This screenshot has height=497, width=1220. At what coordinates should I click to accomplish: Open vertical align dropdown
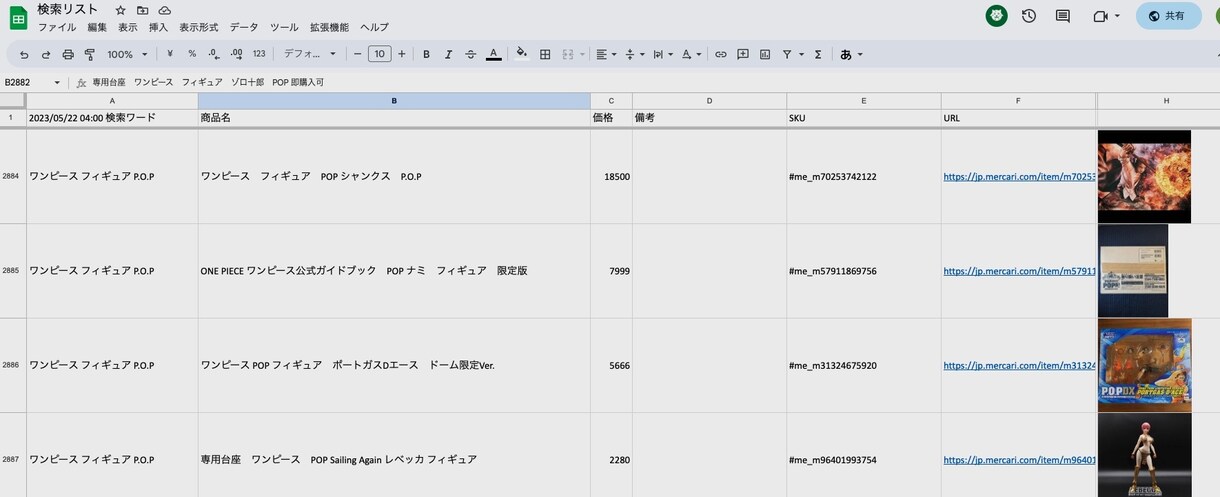click(x=635, y=54)
